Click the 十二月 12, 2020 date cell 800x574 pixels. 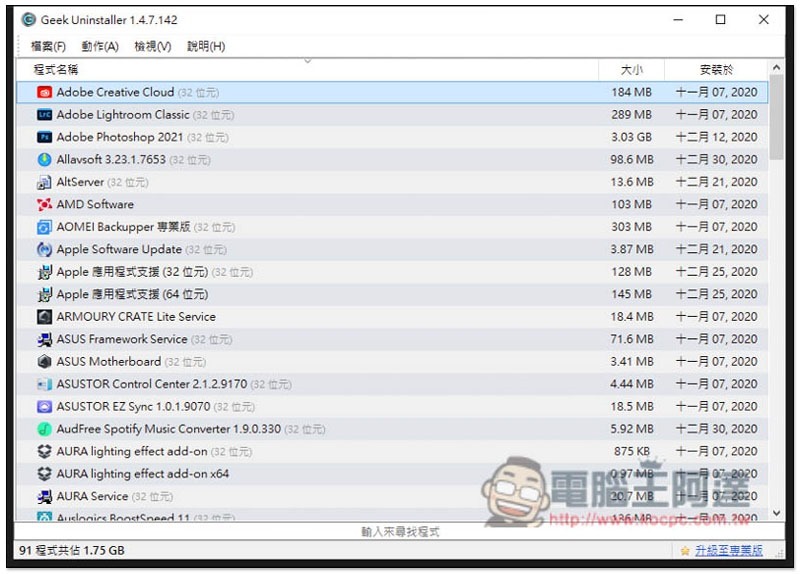716,137
